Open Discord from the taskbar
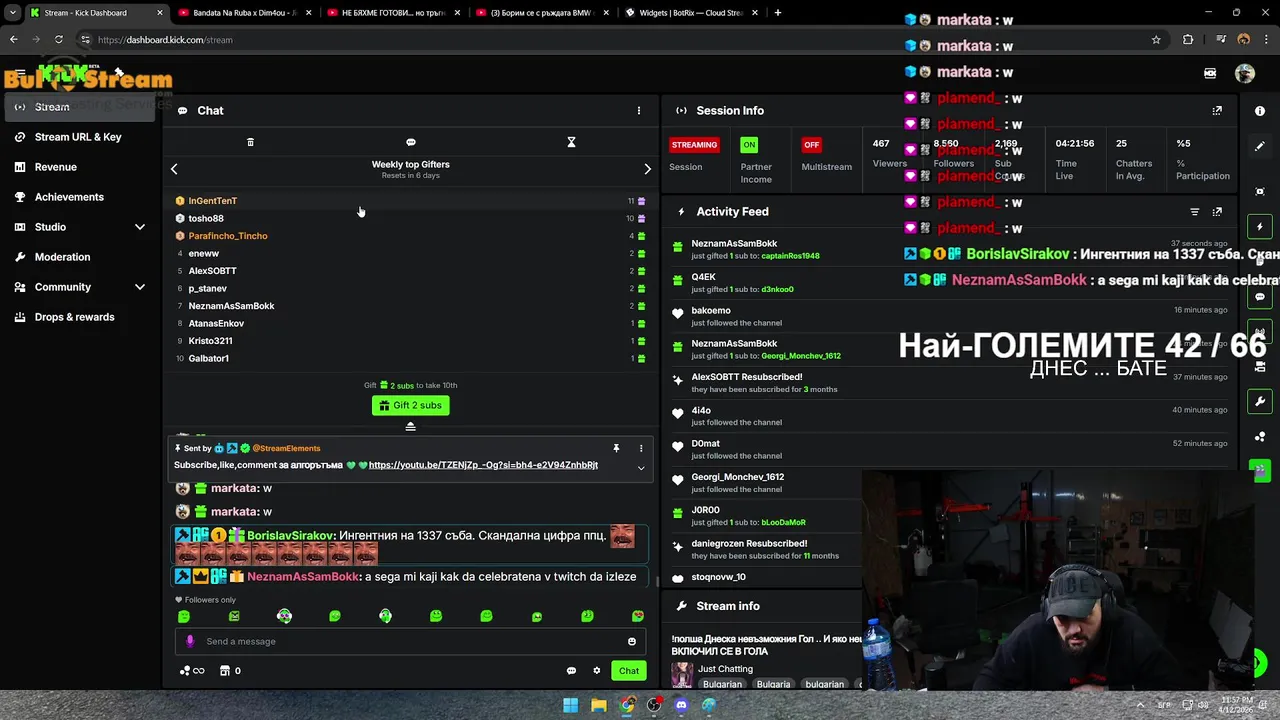 click(681, 705)
